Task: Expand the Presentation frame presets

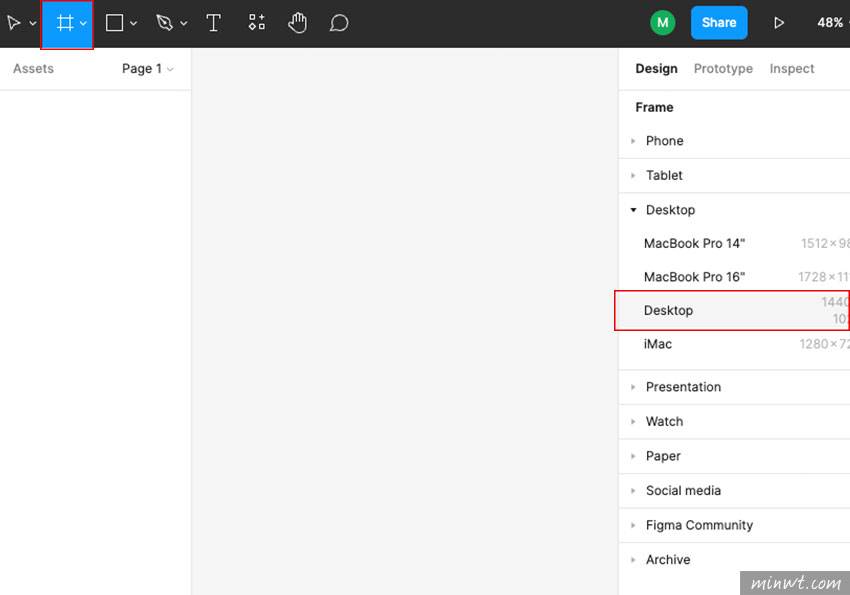Action: 734,387
